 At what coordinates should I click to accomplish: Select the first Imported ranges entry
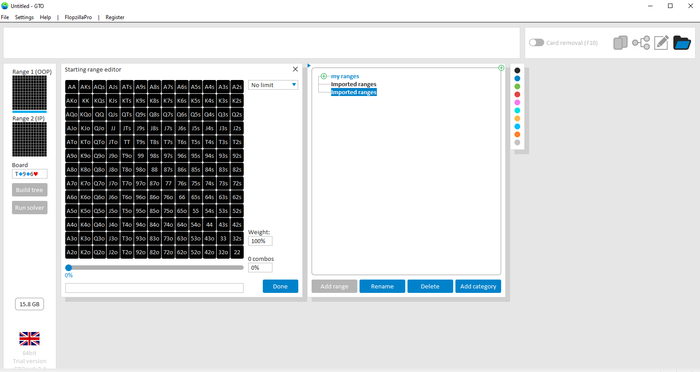point(354,84)
